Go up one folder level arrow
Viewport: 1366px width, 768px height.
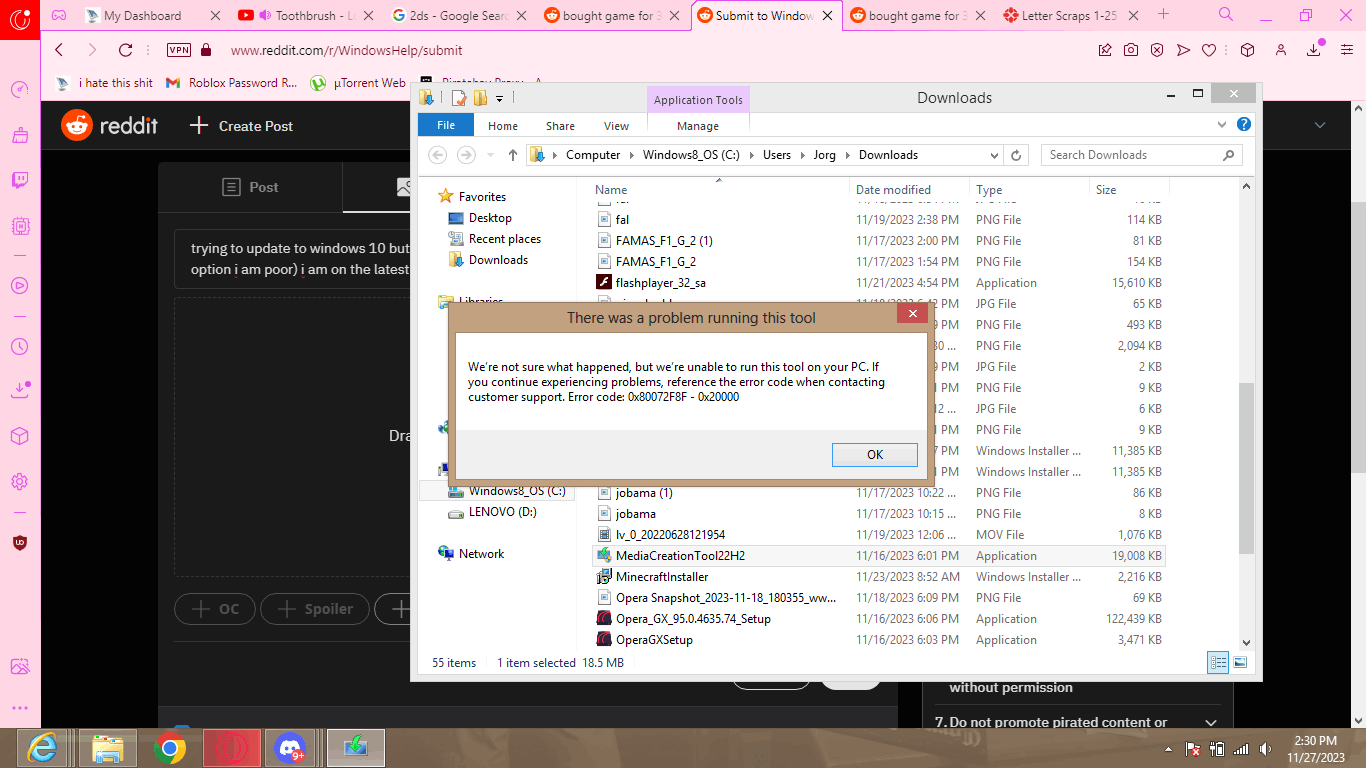[513, 155]
